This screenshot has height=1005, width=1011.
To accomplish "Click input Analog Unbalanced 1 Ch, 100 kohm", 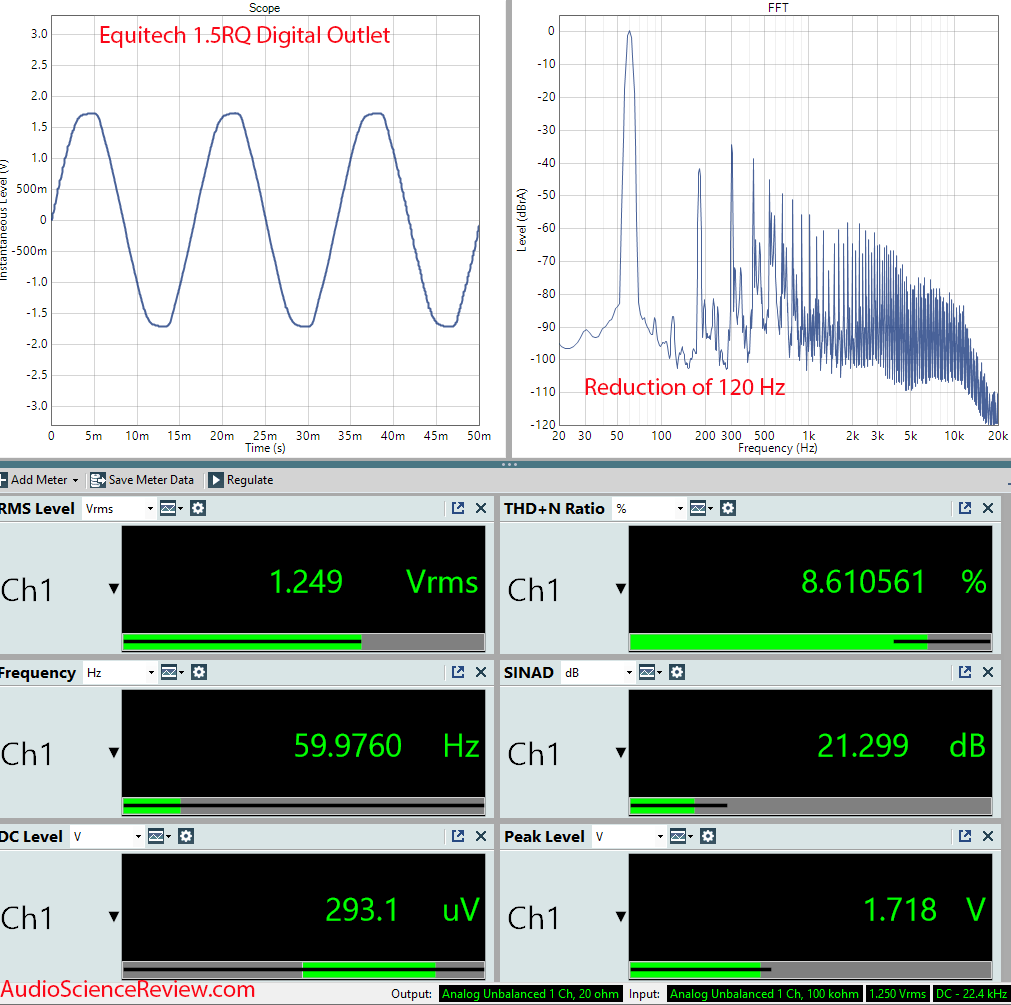I will point(765,994).
